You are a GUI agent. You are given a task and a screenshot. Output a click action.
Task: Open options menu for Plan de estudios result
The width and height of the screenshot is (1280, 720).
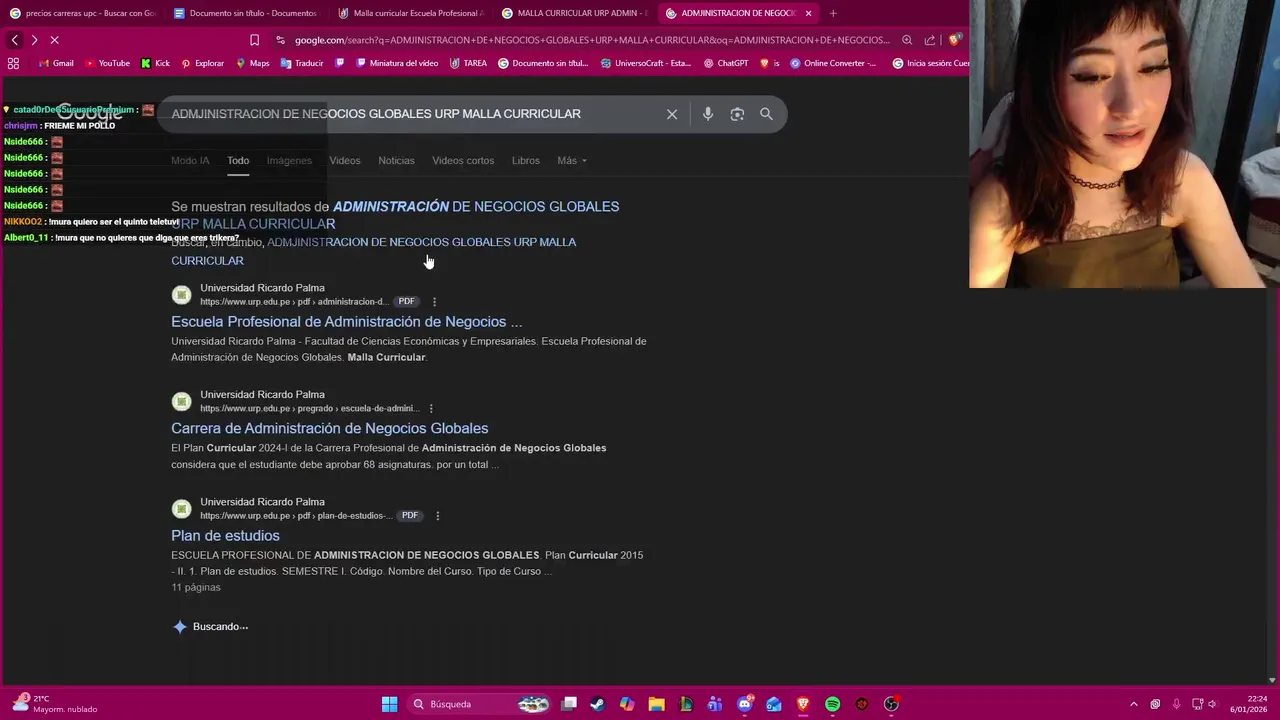[x=437, y=515]
